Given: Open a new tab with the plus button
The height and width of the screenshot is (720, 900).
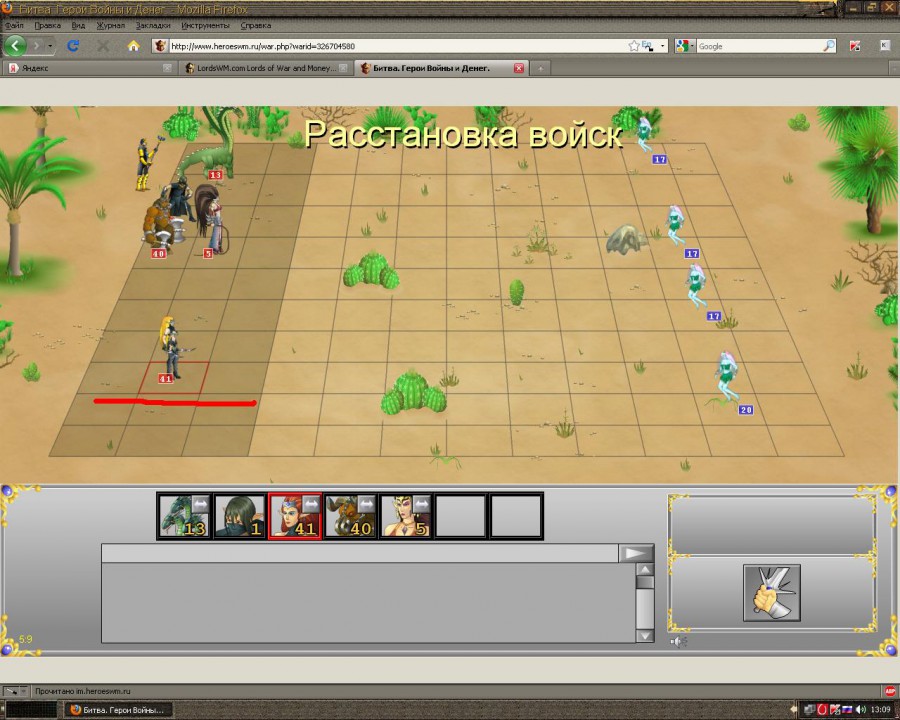Looking at the screenshot, I should (540, 68).
